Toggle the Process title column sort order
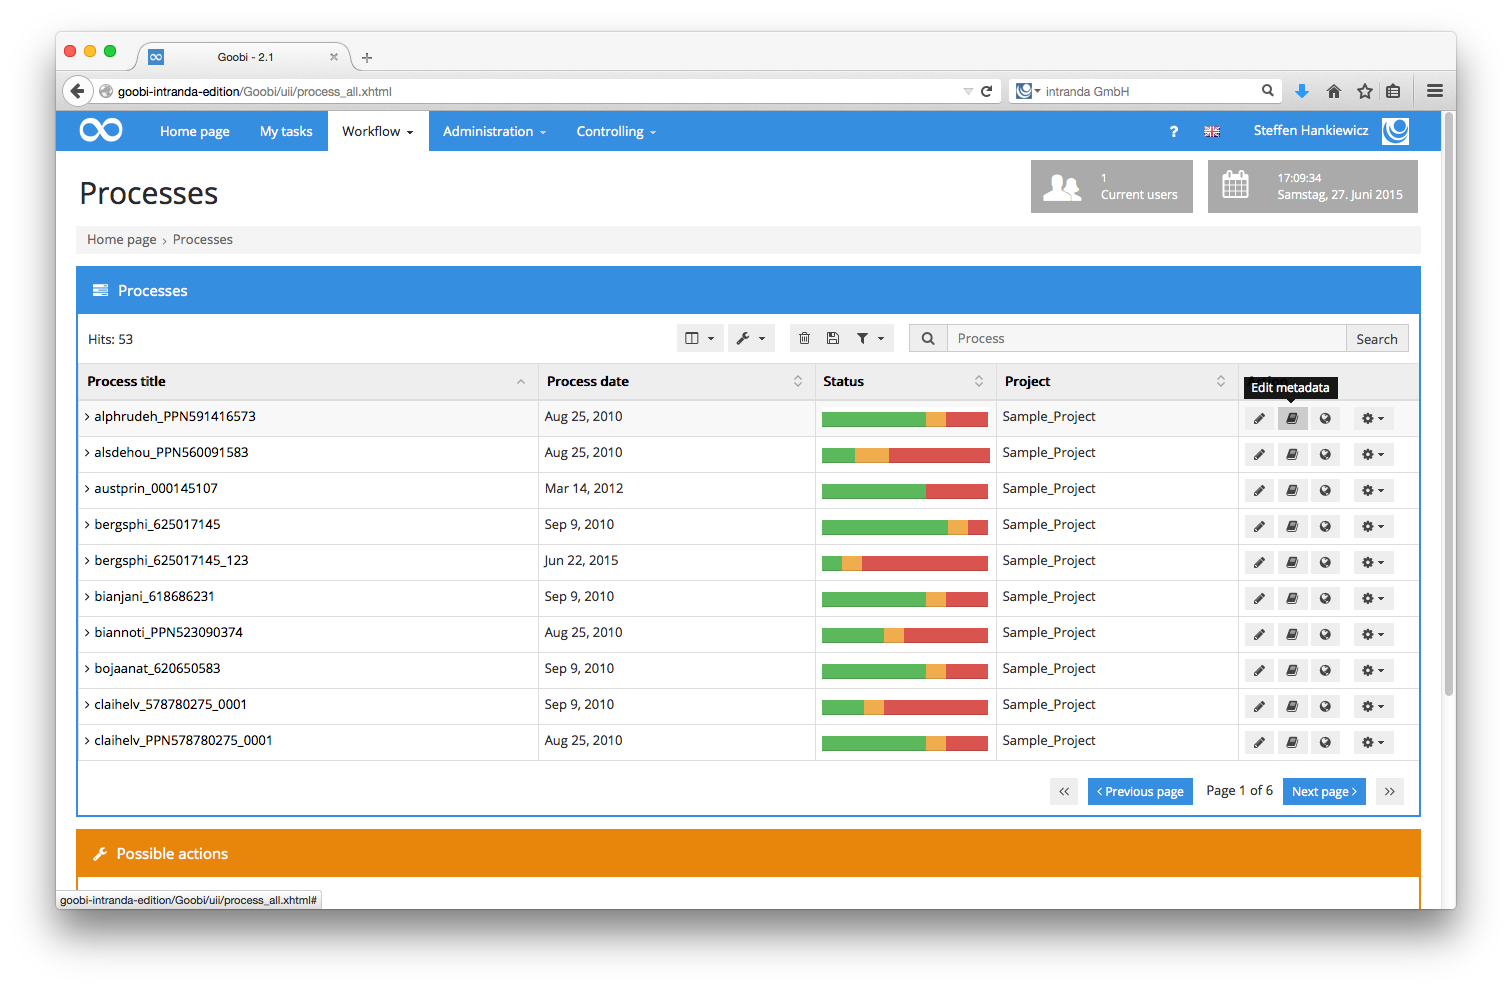 pos(520,381)
